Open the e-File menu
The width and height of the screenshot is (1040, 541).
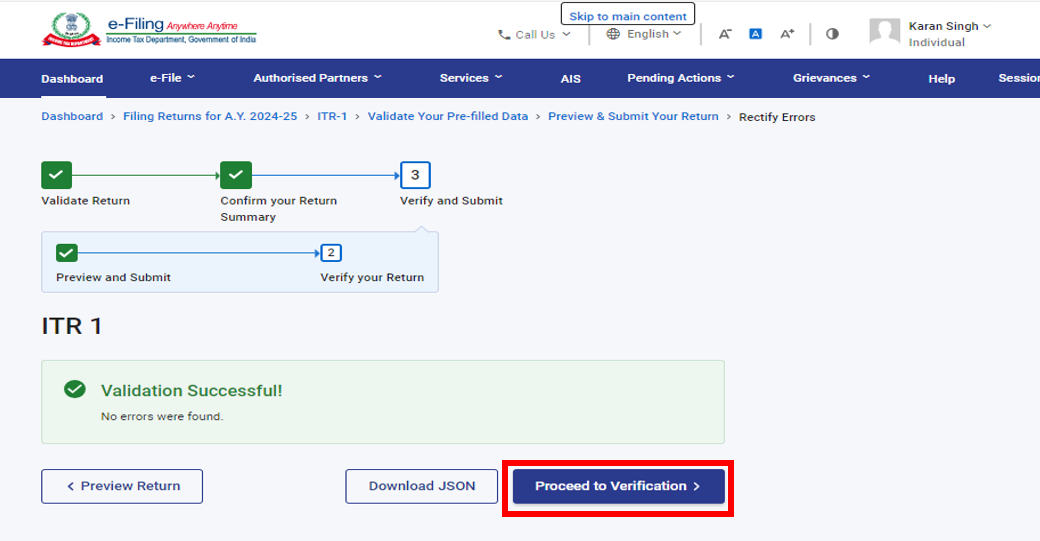pyautogui.click(x=172, y=78)
